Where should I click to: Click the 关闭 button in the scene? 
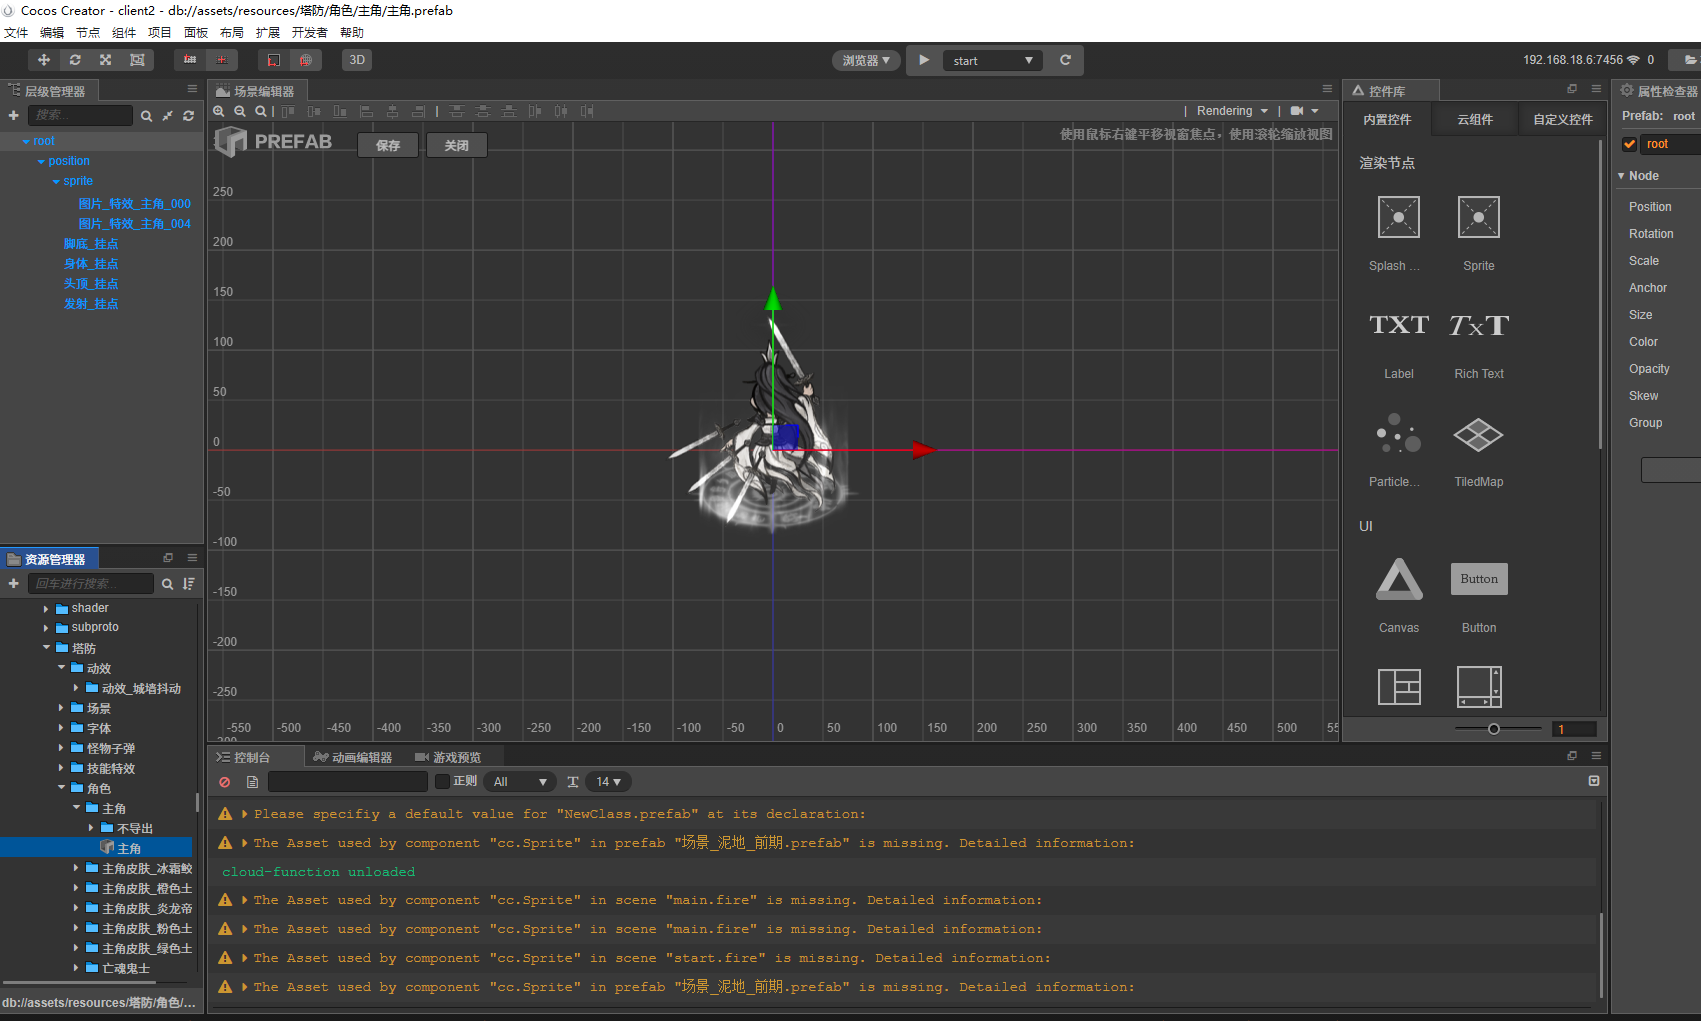click(457, 145)
